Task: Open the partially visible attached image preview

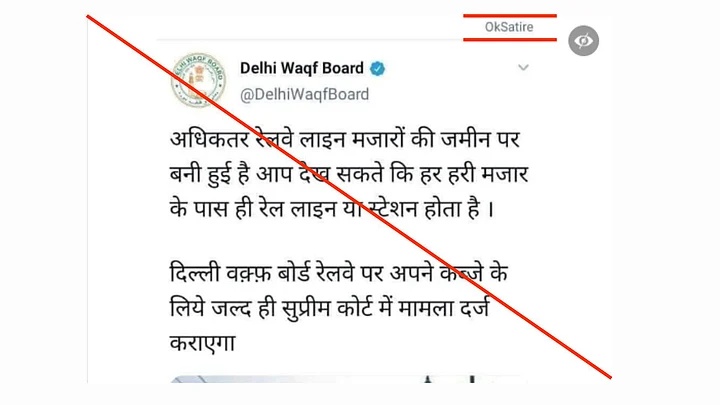Action: point(348,379)
